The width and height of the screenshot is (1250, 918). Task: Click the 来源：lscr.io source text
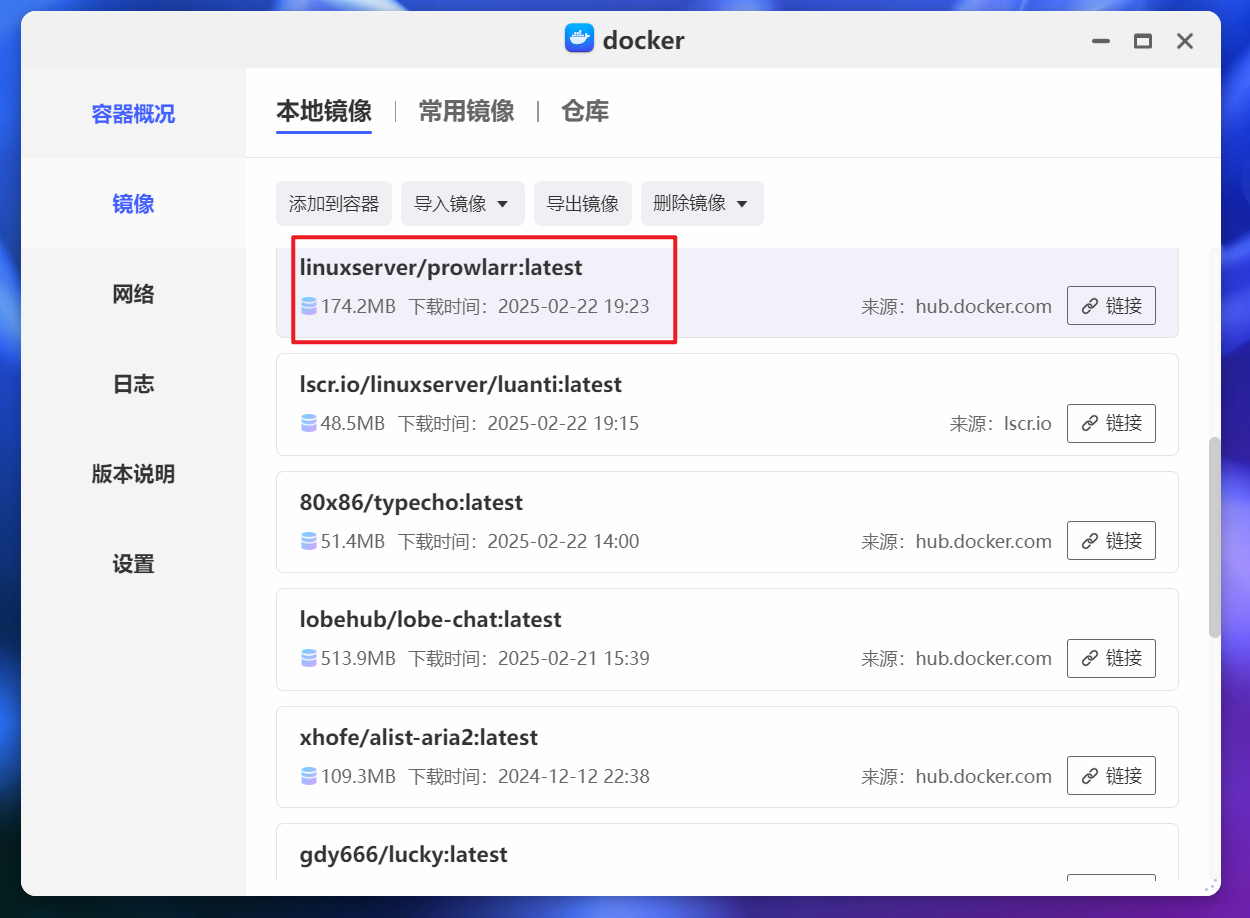tap(1001, 424)
